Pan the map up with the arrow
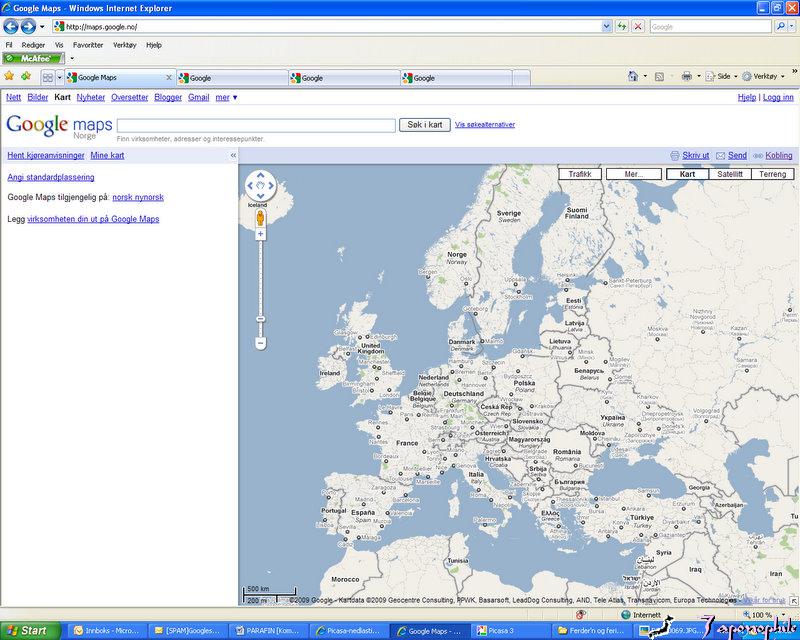Image resolution: width=800 pixels, height=640 pixels. 260,175
